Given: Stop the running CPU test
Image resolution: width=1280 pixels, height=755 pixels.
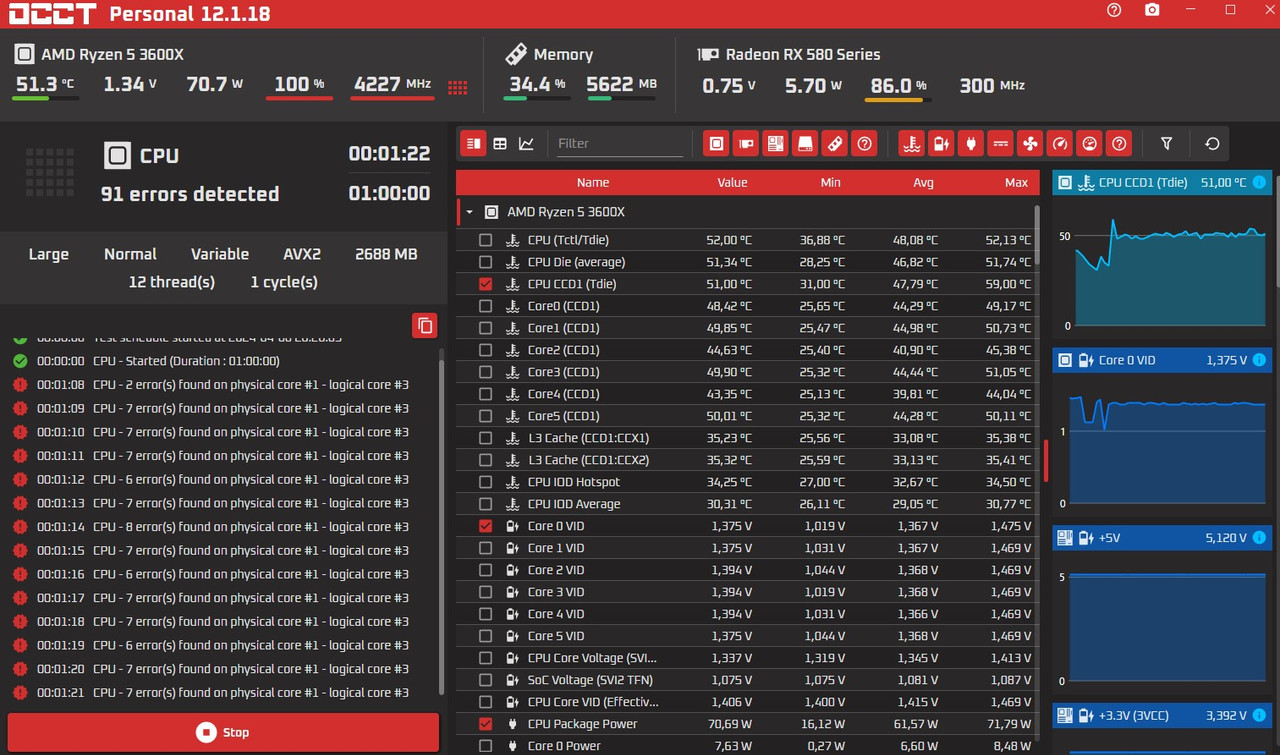Looking at the screenshot, I should tap(223, 732).
